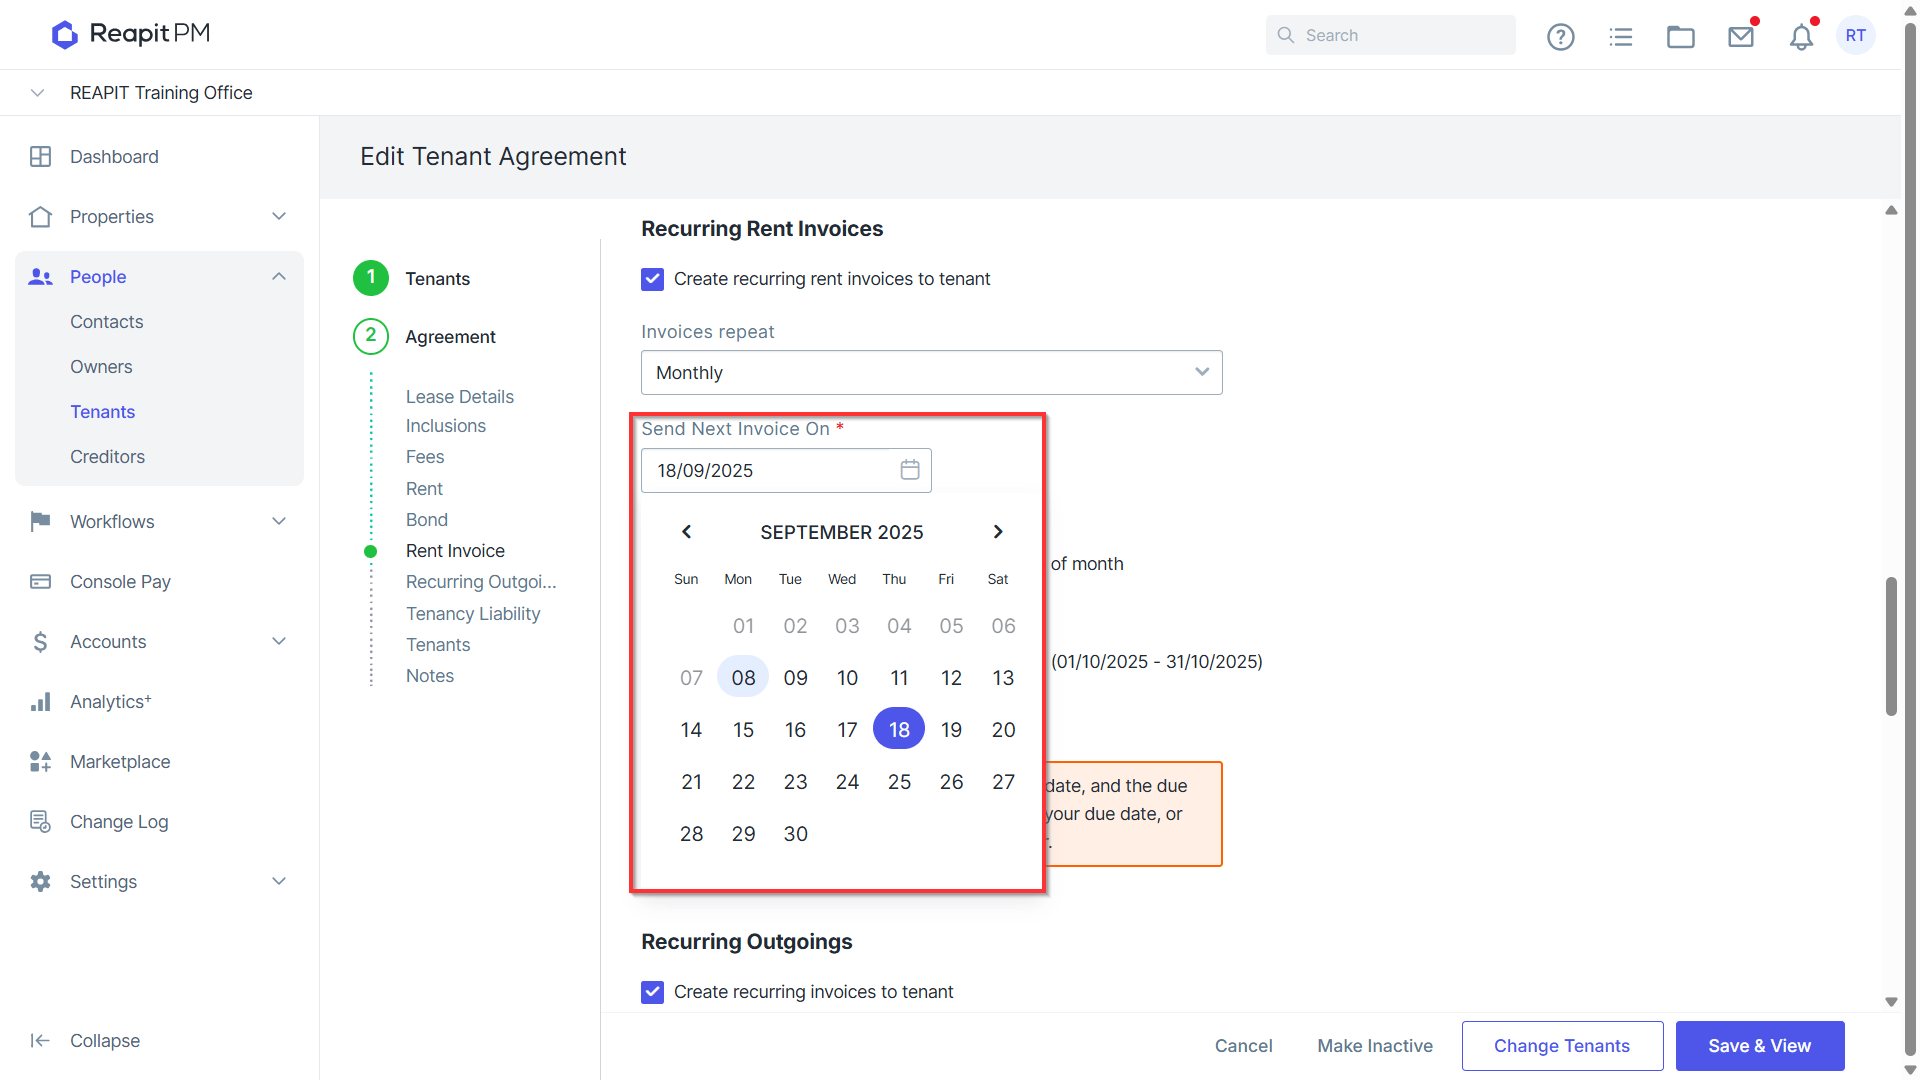
Task: Open Creditors under People menu
Action: (x=107, y=457)
